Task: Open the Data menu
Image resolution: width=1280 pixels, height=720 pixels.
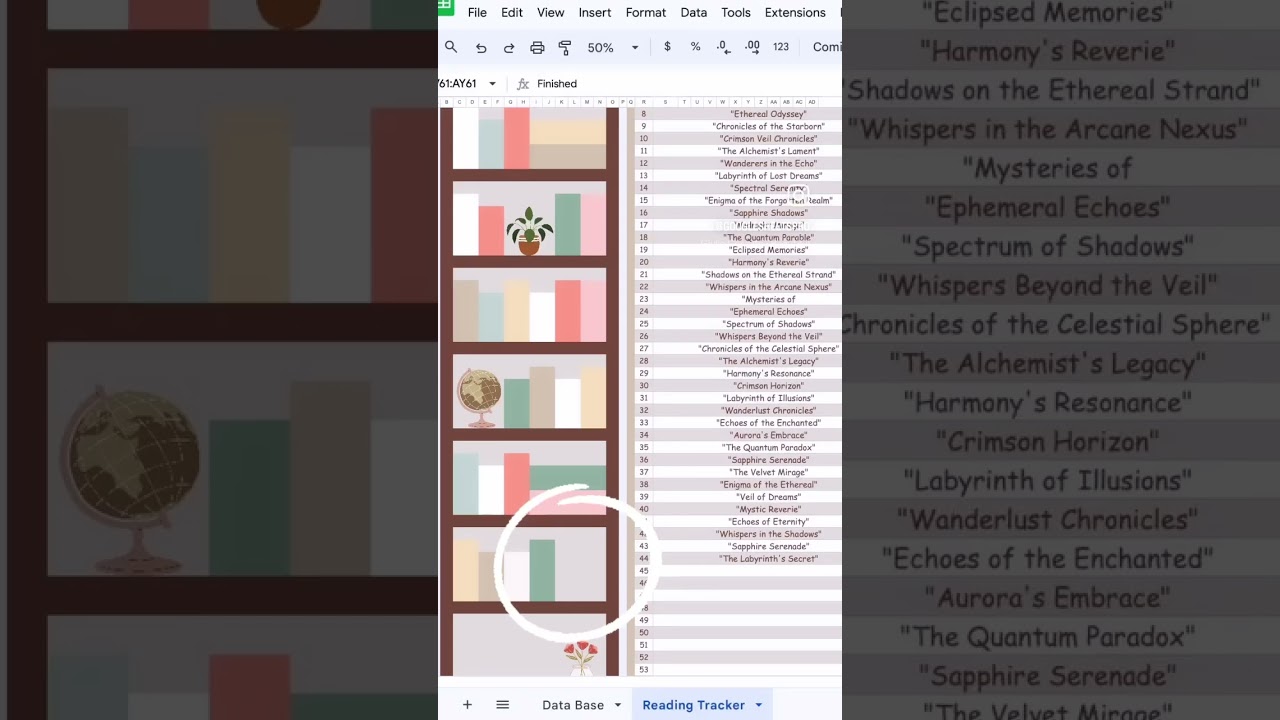Action: point(694,13)
